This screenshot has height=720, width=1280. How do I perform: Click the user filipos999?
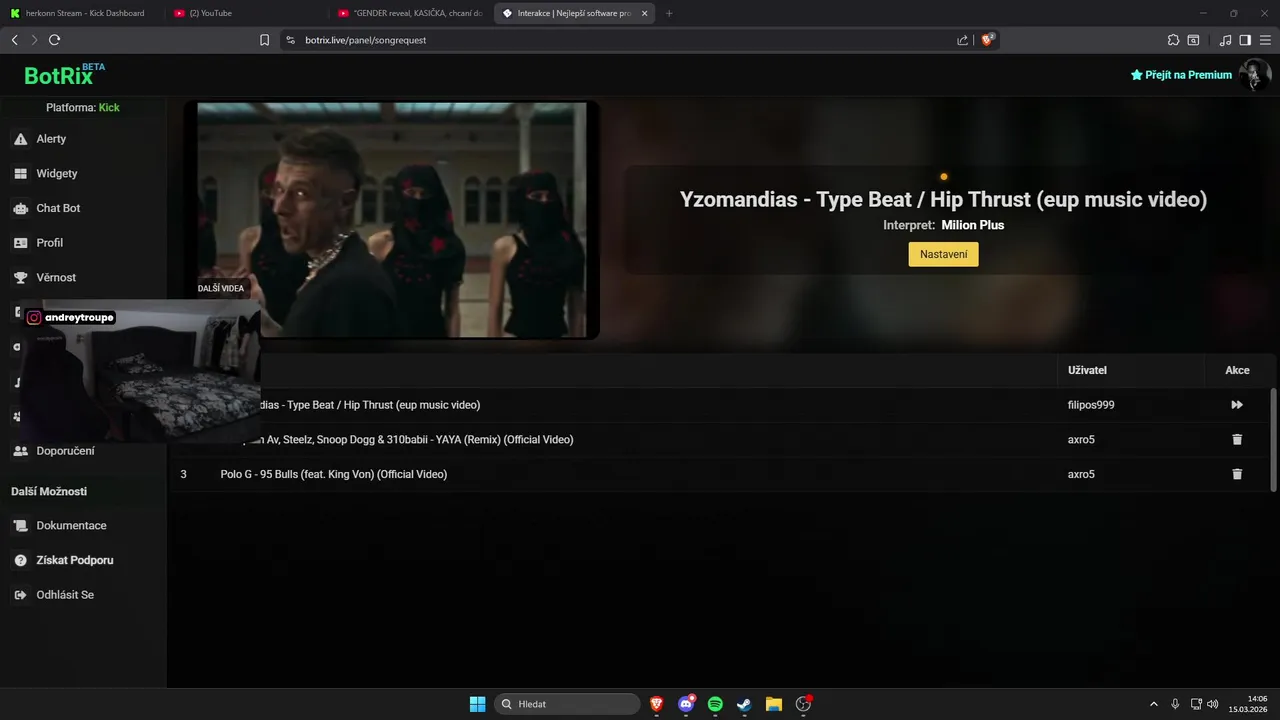click(x=1091, y=405)
